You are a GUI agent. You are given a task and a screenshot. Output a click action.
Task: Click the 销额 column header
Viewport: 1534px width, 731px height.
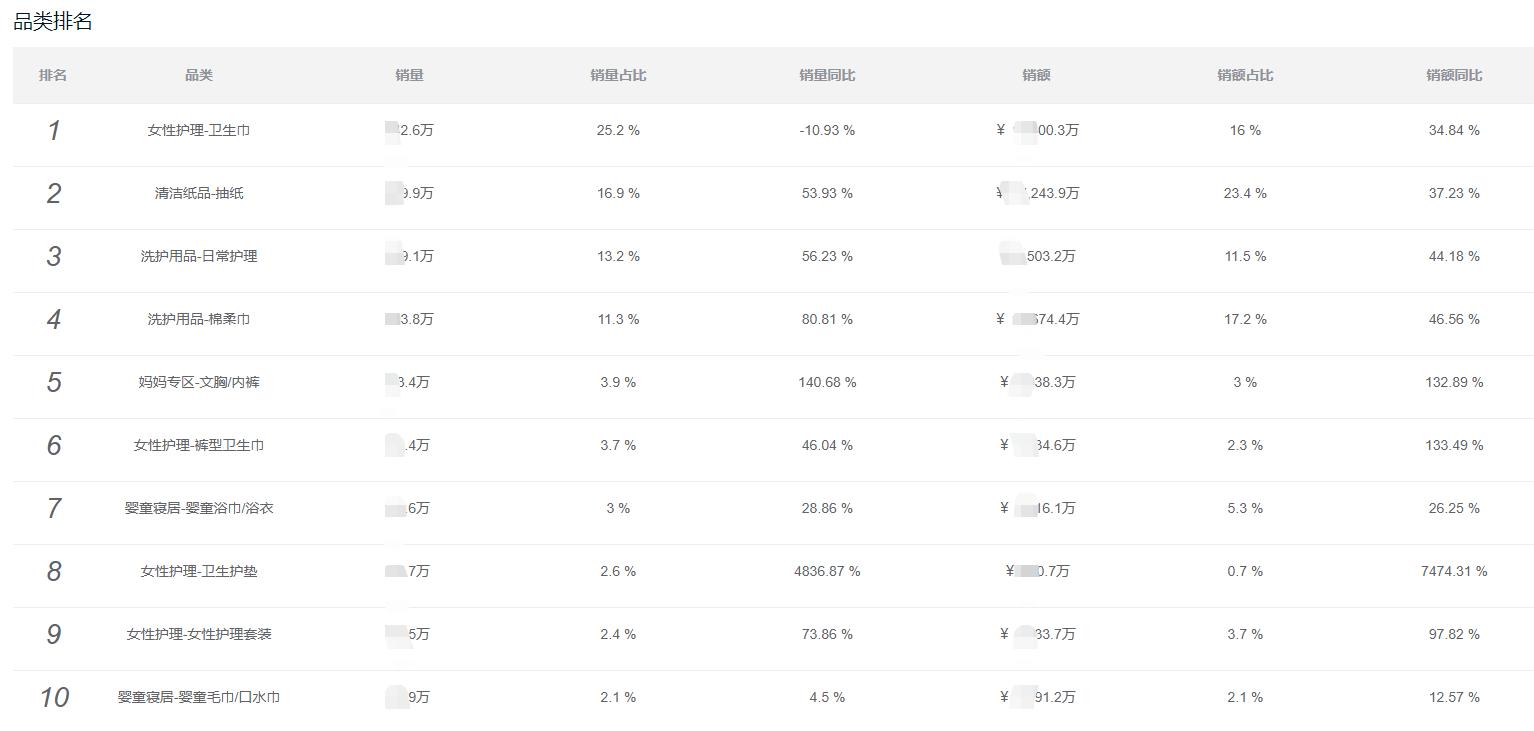[x=1036, y=75]
